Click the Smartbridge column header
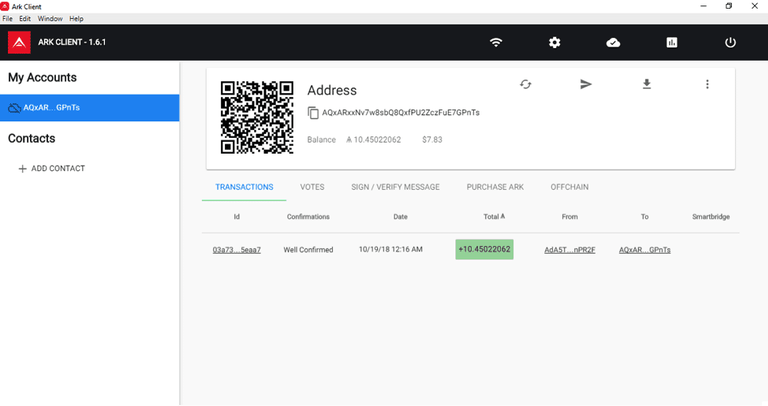768x406 pixels. pyautogui.click(x=711, y=216)
